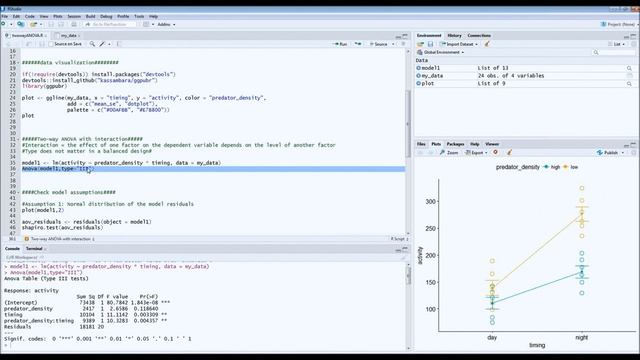Click the Print icon in main toolbar
The width and height of the screenshot is (640, 360).
tap(73, 24)
